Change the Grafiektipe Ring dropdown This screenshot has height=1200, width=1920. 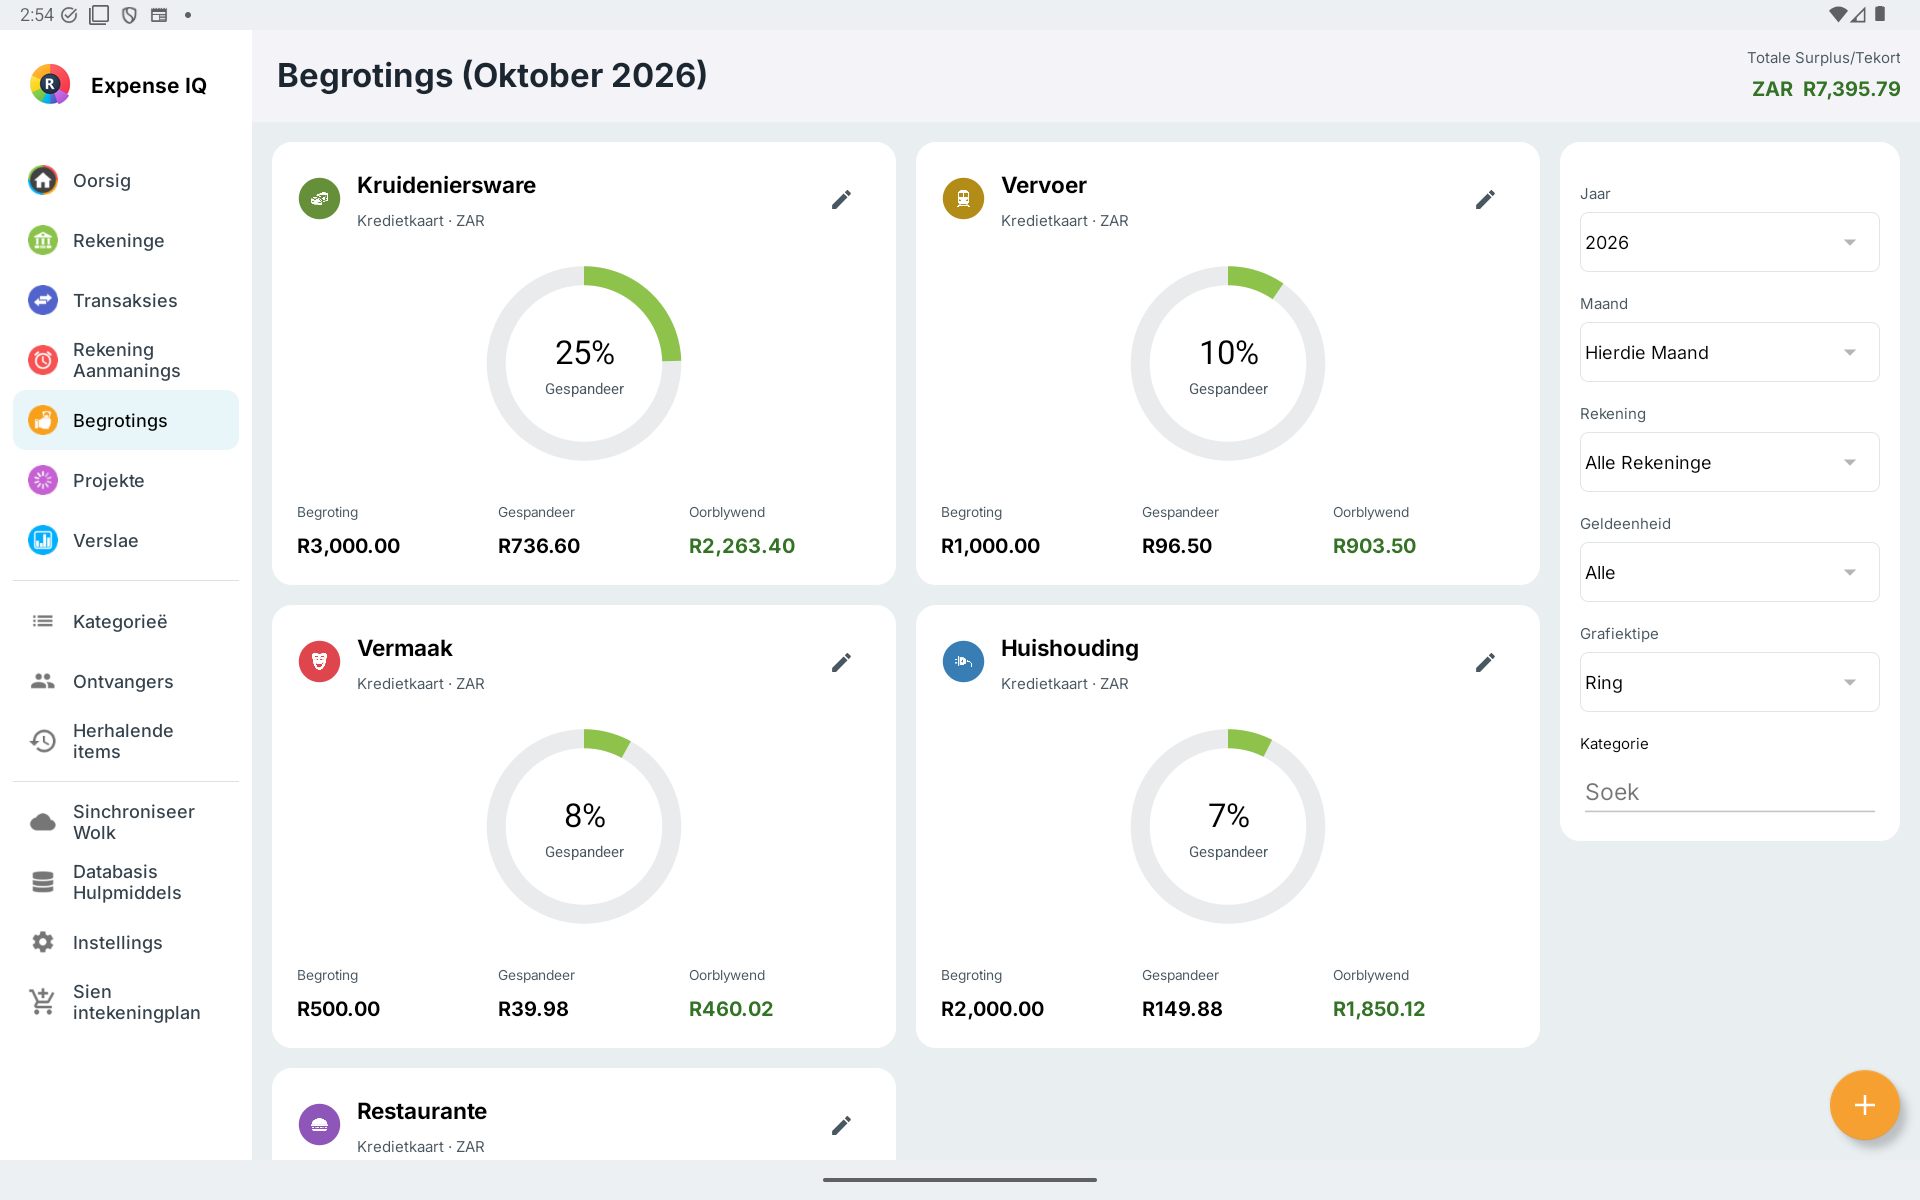pyautogui.click(x=1729, y=682)
